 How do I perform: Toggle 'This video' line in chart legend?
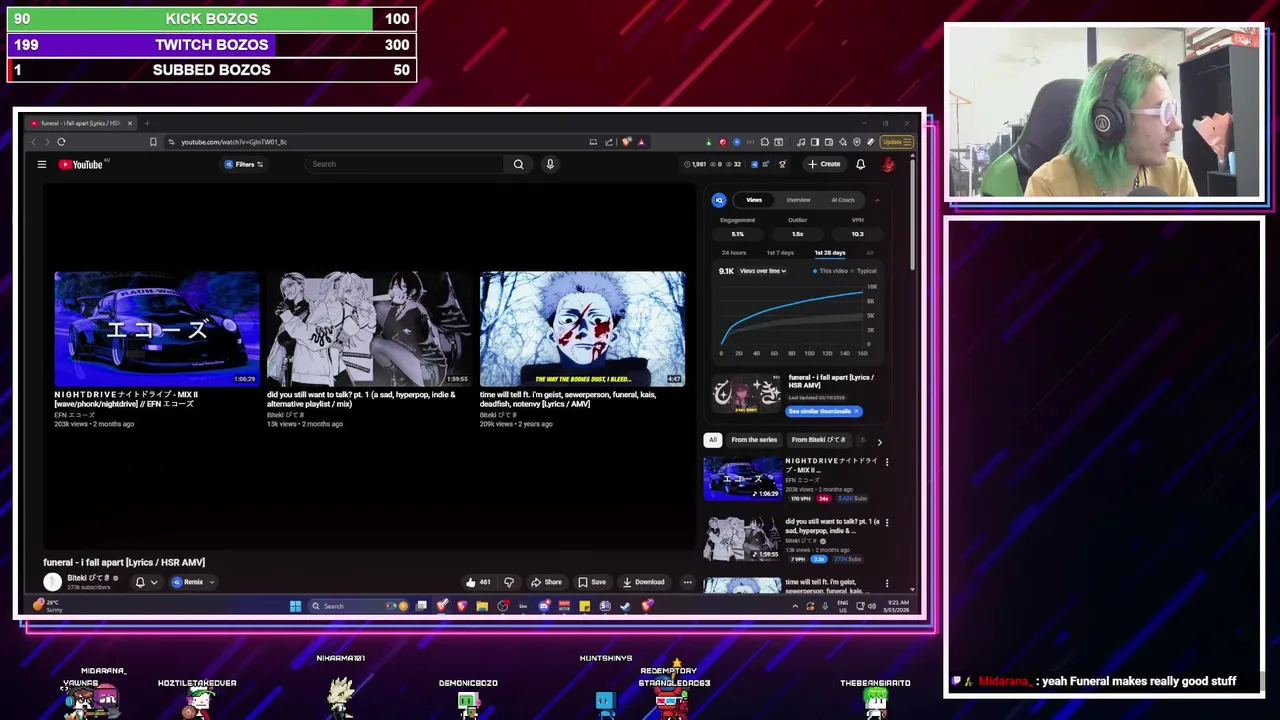tap(829, 271)
